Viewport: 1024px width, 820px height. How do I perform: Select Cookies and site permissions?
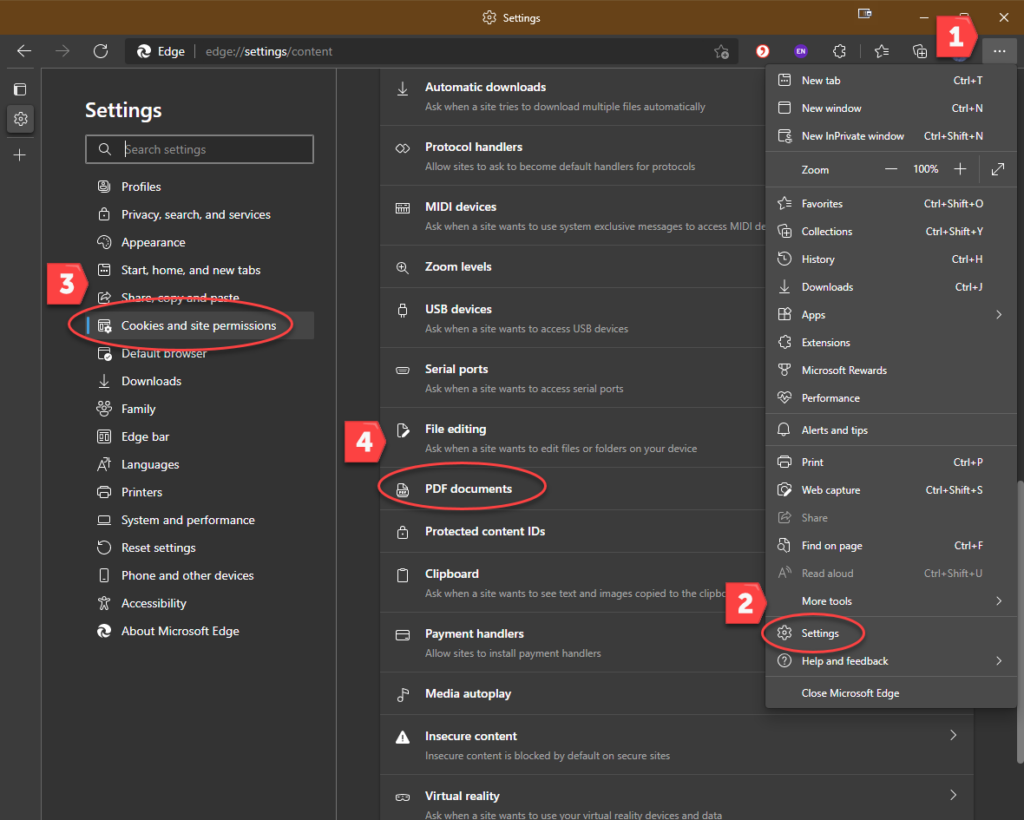(198, 326)
